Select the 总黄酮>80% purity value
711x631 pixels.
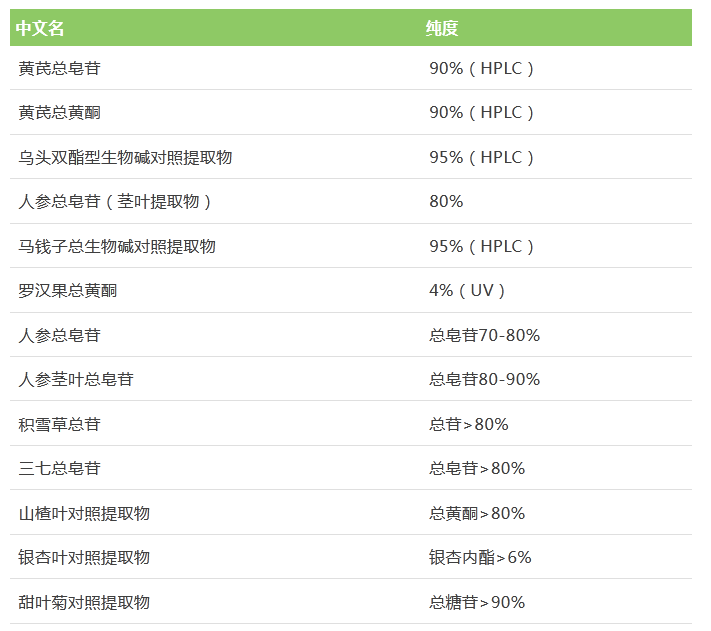click(x=477, y=513)
